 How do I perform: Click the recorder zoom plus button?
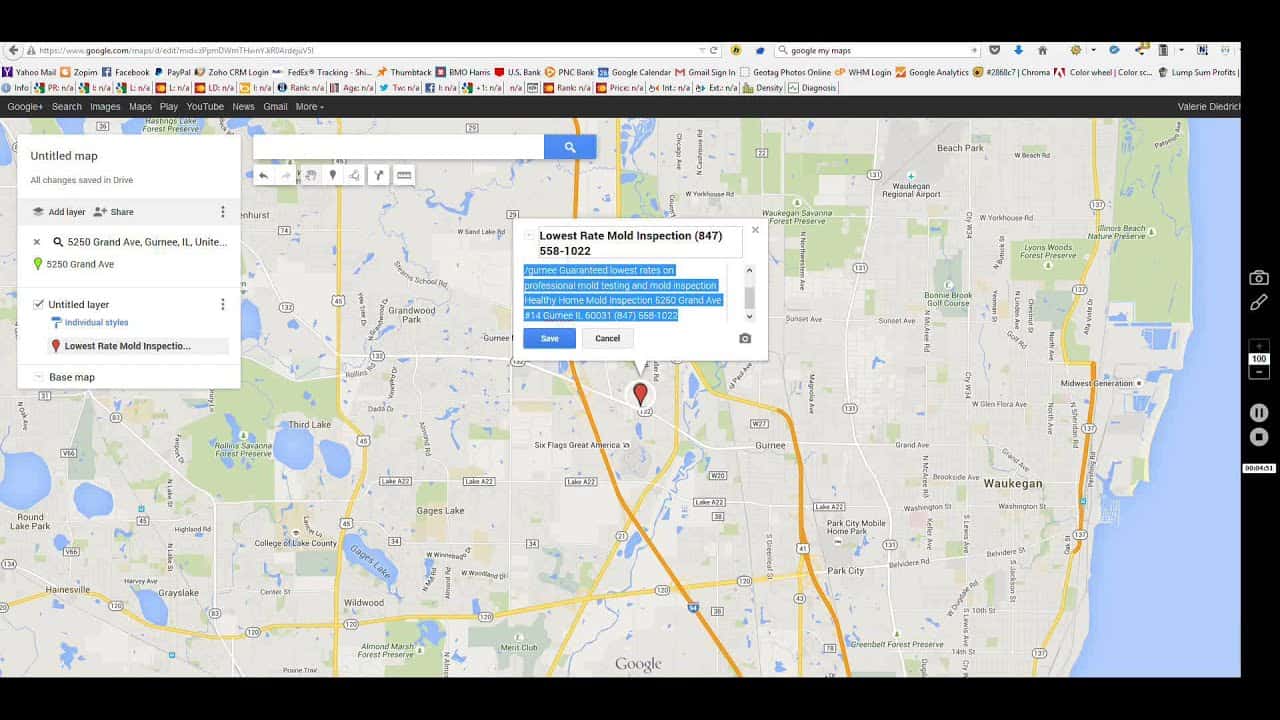1259,346
